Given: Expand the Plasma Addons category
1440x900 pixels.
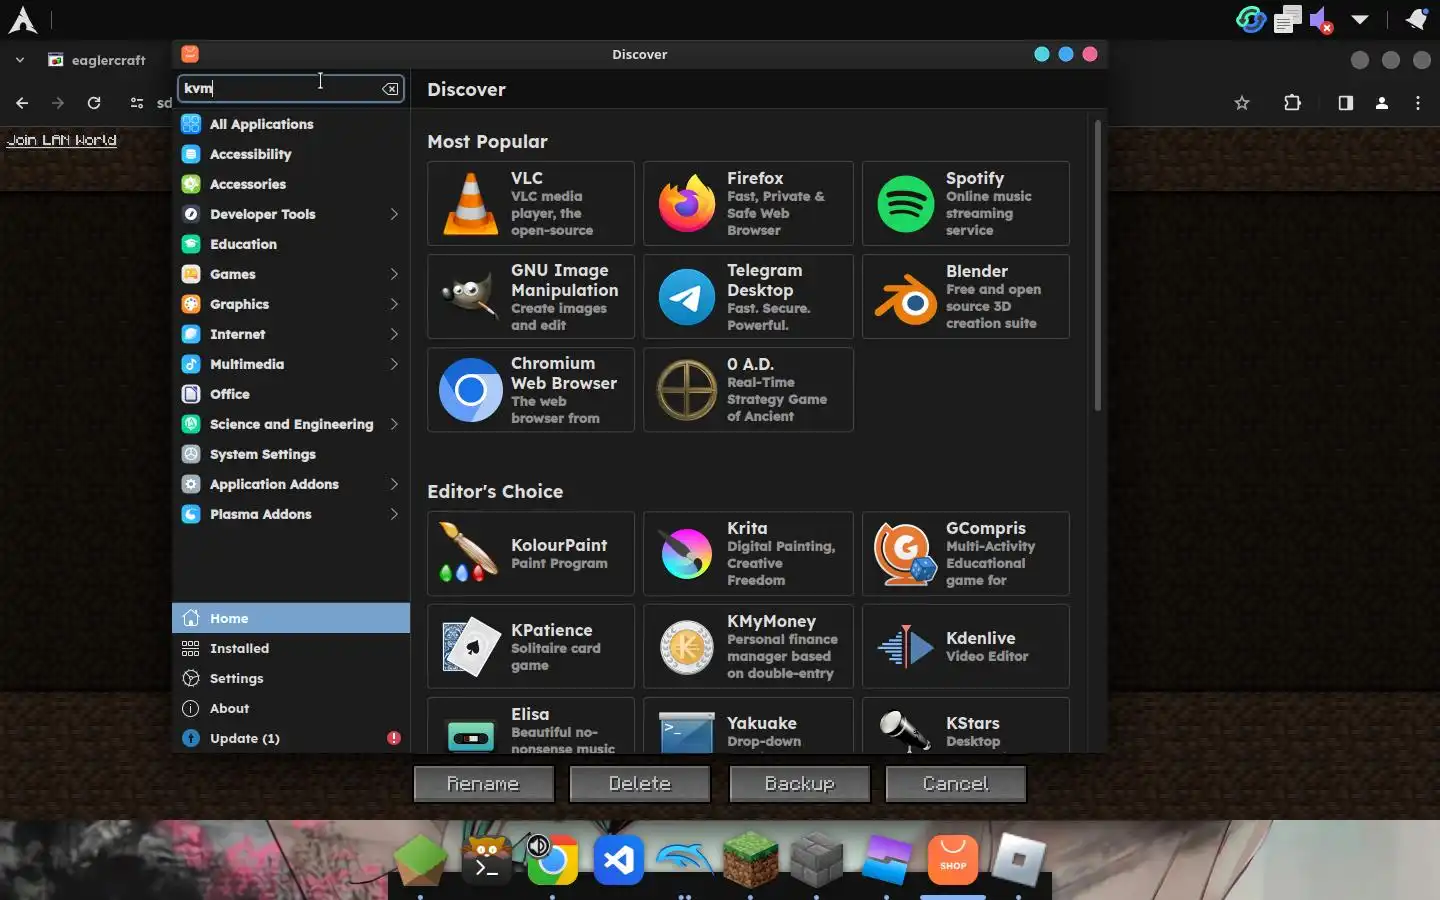Looking at the screenshot, I should pyautogui.click(x=394, y=514).
